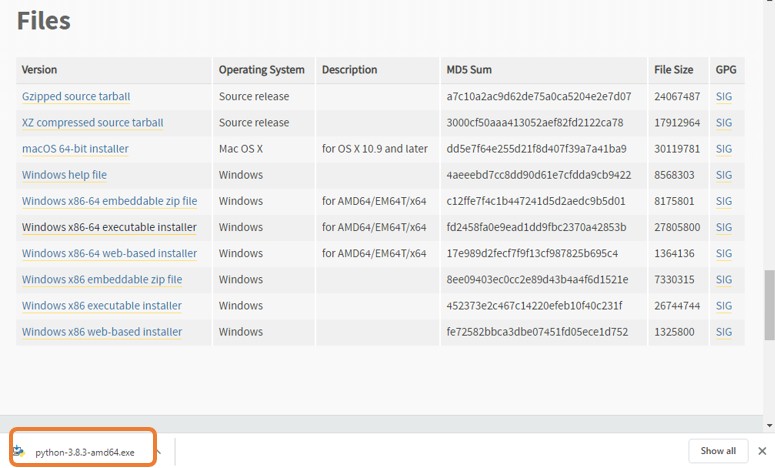
Task: Open SIG link for Windows help file
Action: 724,175
